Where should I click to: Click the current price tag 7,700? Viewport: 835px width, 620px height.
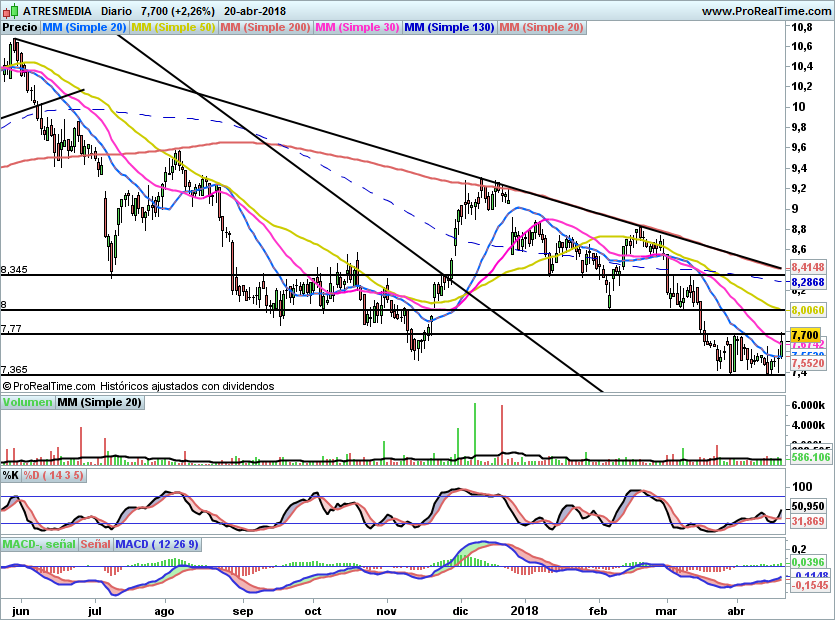tap(805, 335)
